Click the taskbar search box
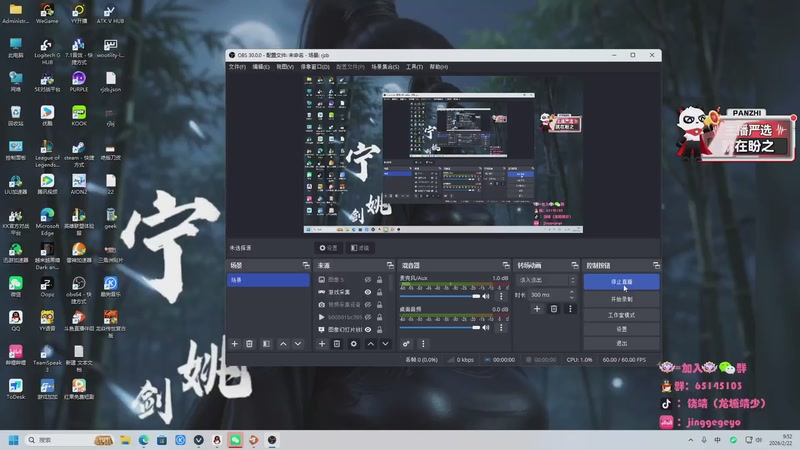 (69, 440)
